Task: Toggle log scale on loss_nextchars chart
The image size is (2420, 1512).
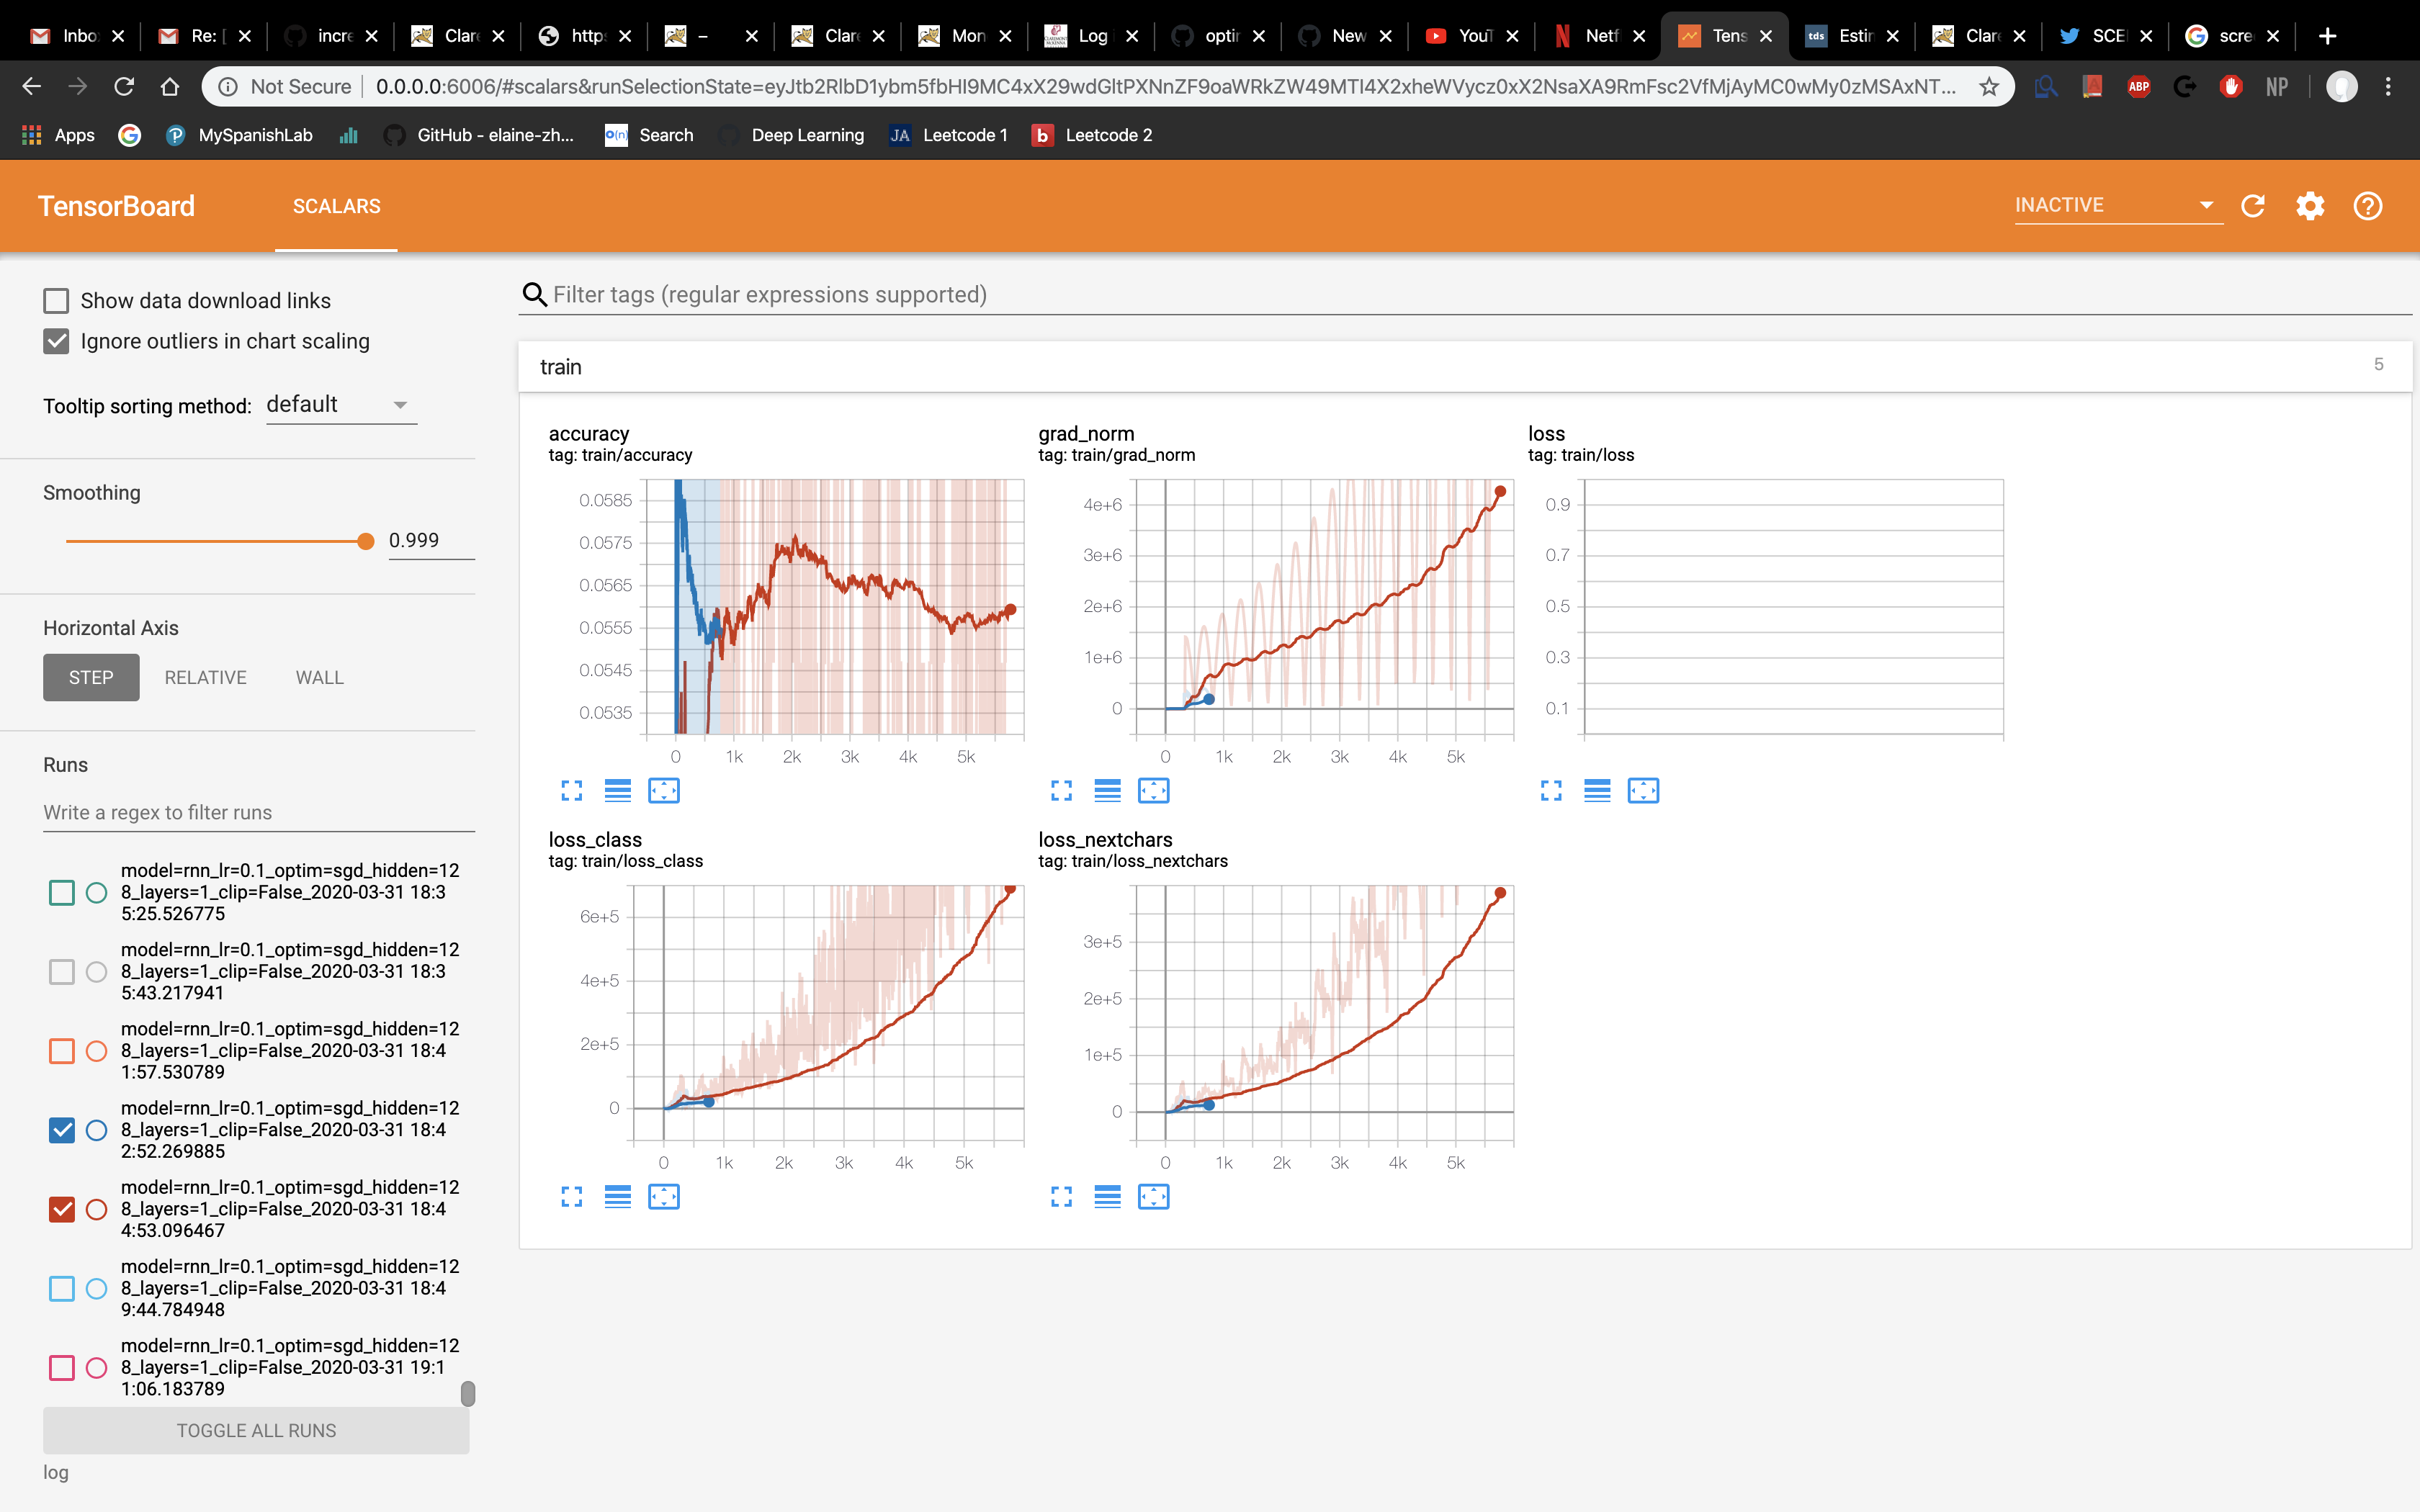Action: click(x=1107, y=1197)
